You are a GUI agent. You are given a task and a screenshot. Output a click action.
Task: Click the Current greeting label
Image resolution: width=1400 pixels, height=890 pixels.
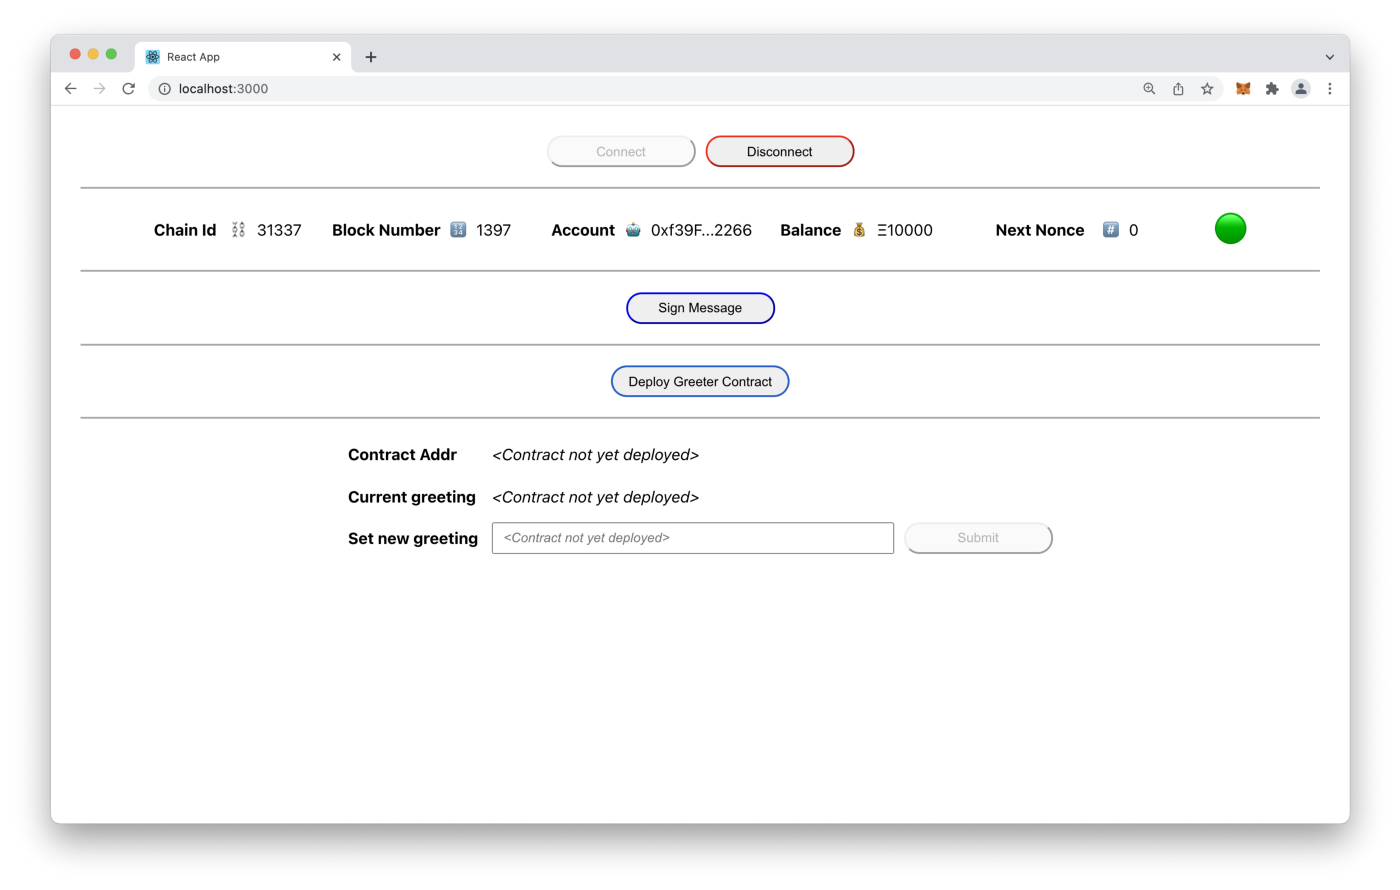(412, 498)
